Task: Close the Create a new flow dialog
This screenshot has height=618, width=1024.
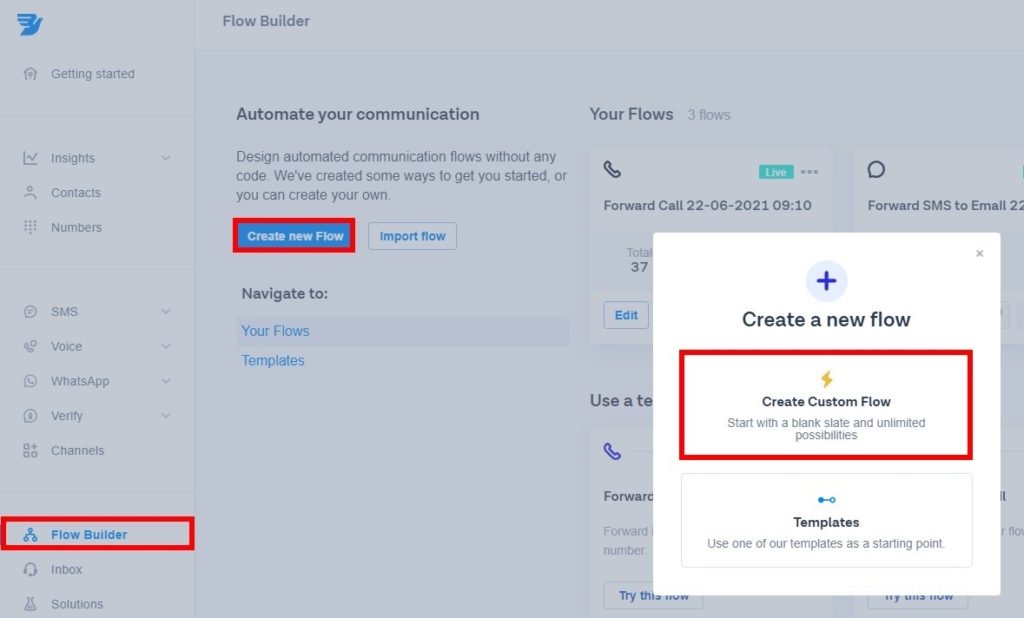Action: pyautogui.click(x=980, y=253)
